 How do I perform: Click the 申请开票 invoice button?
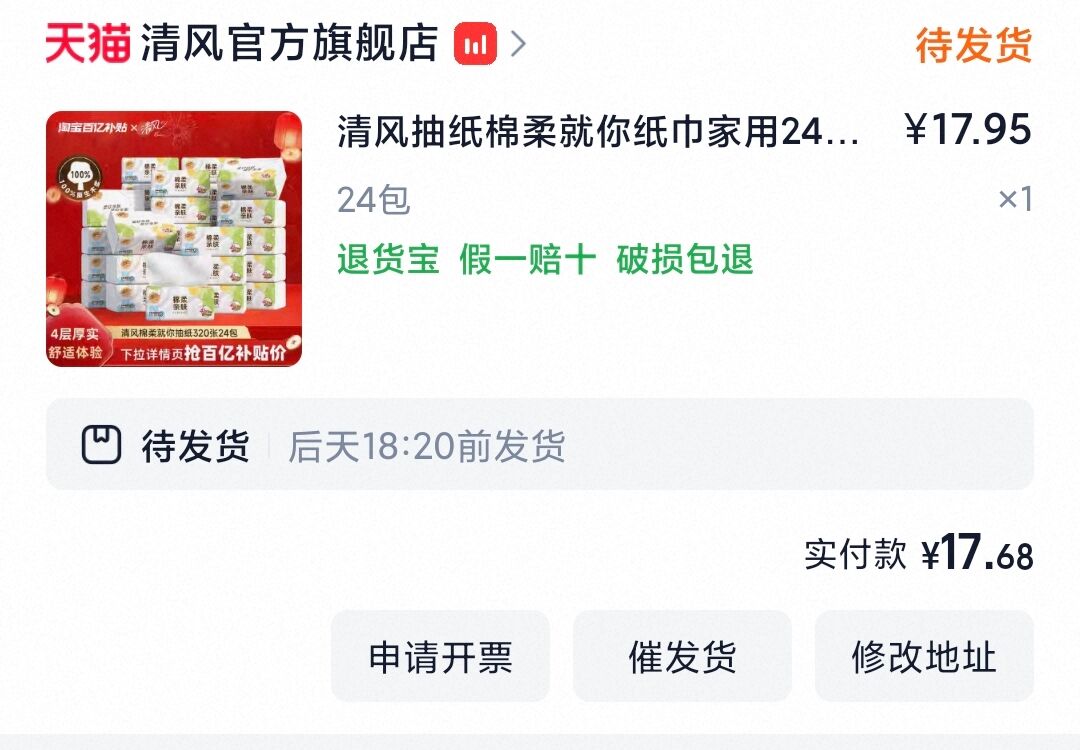coord(440,656)
